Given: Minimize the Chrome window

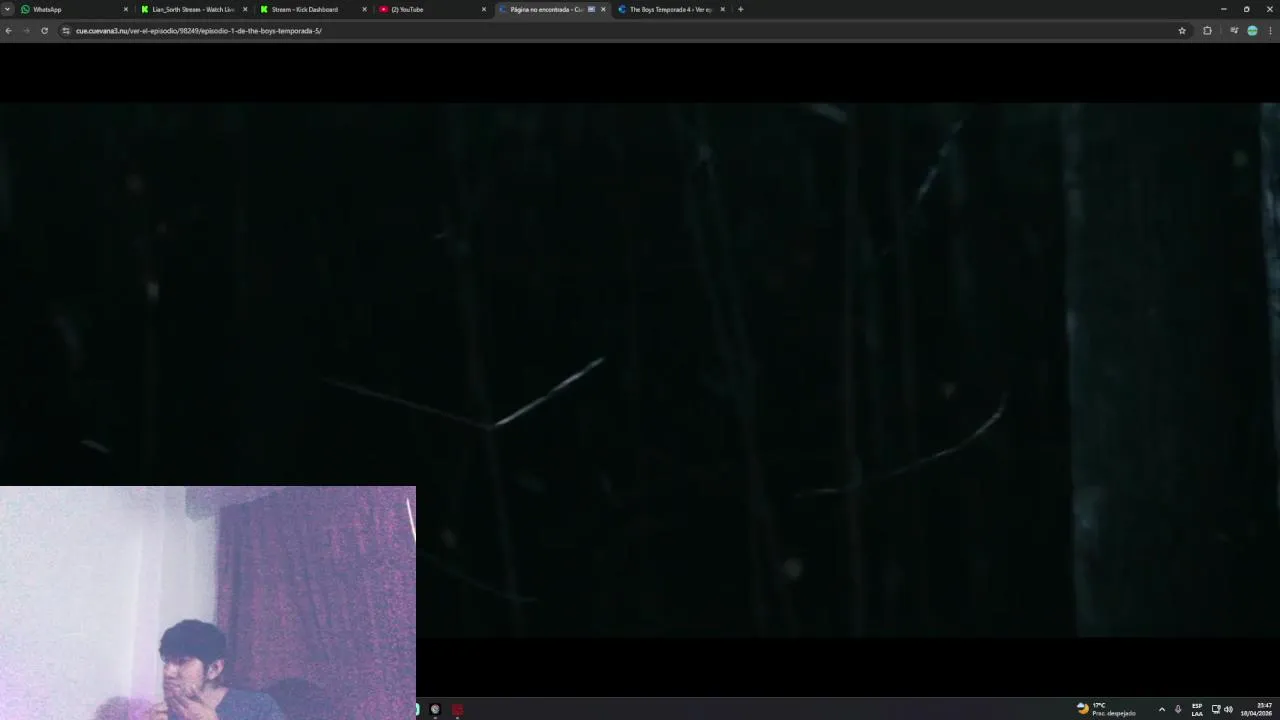Looking at the screenshot, I should point(1224,9).
